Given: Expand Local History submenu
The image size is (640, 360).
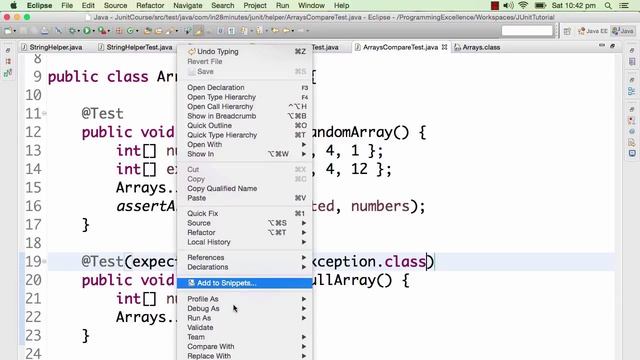Looking at the screenshot, I should pos(245,242).
